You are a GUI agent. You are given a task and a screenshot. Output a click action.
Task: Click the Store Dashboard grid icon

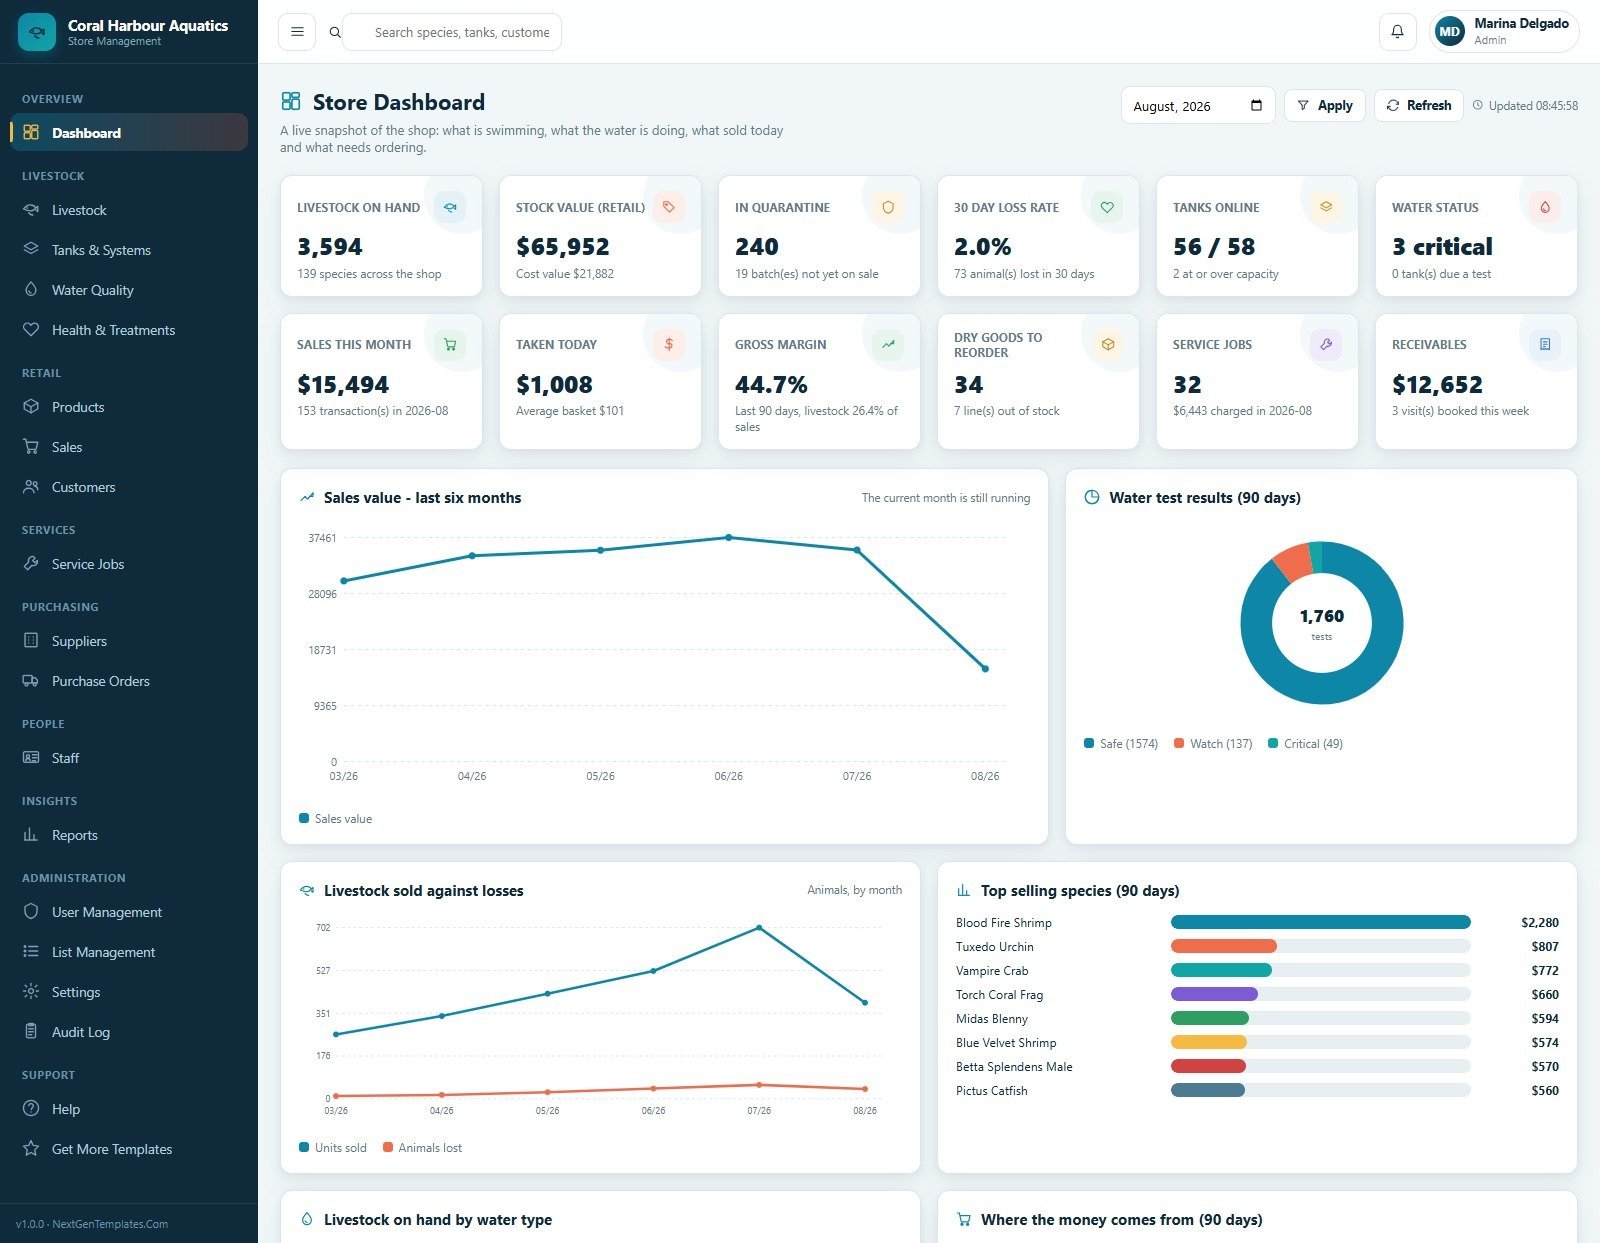click(x=291, y=101)
